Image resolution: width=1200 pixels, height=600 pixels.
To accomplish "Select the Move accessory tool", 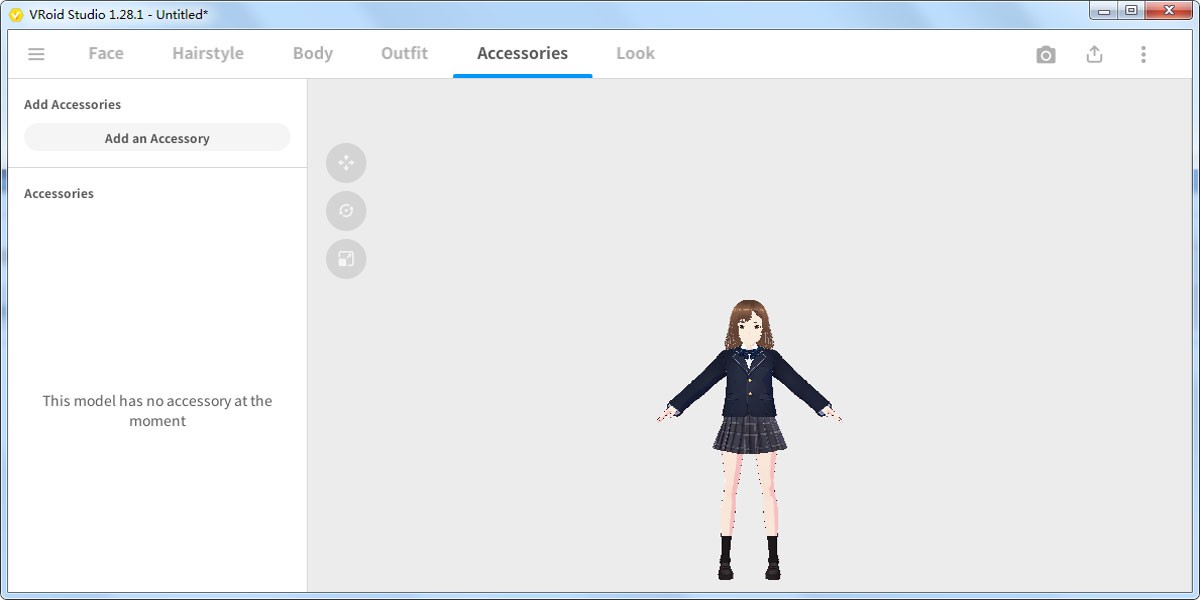I will (x=346, y=163).
